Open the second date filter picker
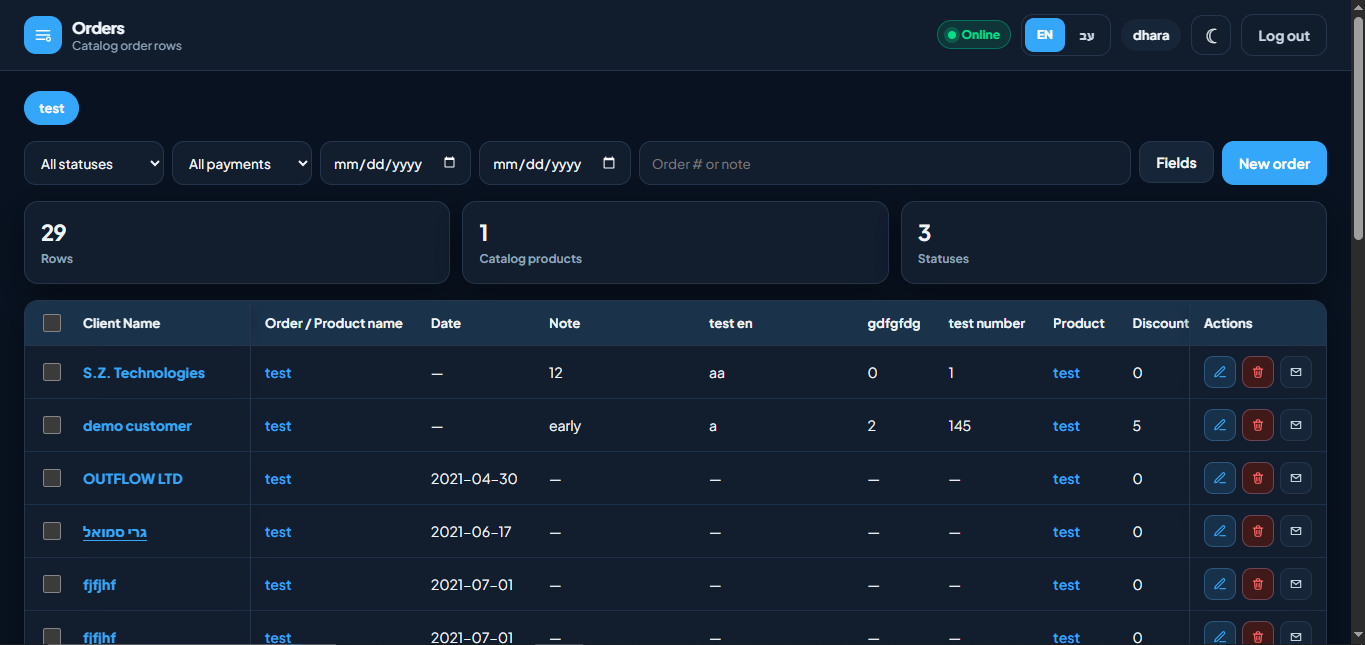Image resolution: width=1365 pixels, height=645 pixels. click(609, 163)
